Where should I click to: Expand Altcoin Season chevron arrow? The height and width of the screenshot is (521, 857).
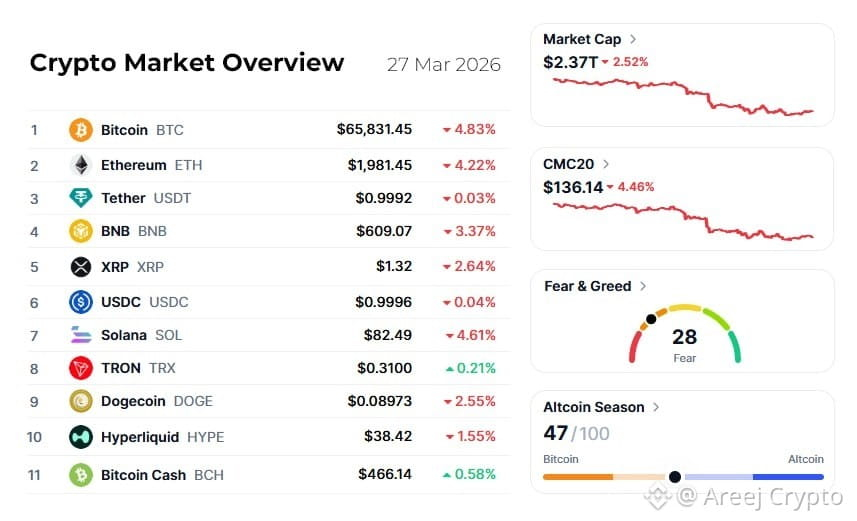(656, 407)
